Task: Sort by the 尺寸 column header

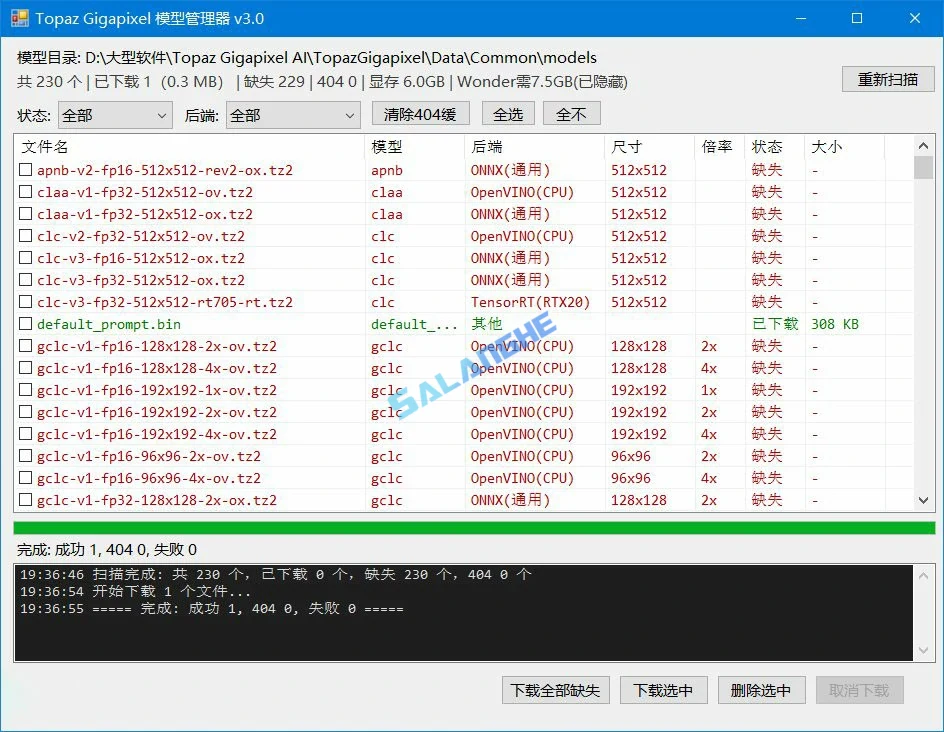Action: pos(650,146)
